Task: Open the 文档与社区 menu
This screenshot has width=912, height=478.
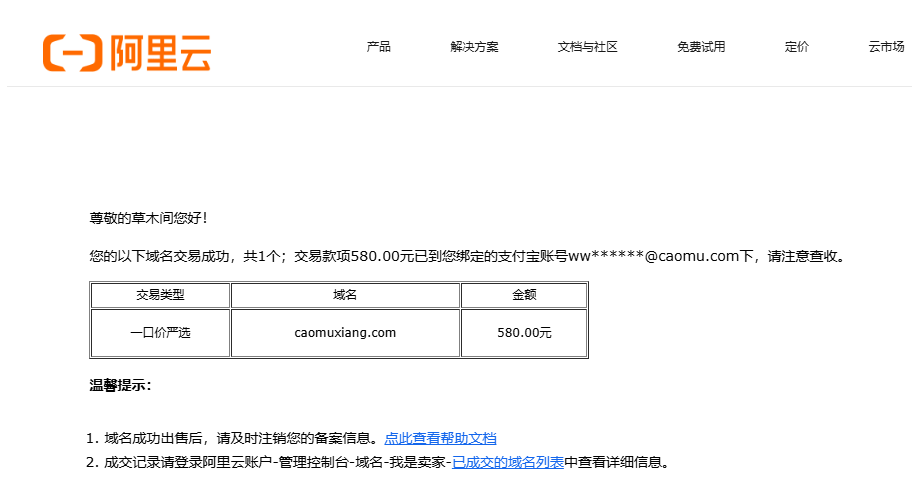Action: (587, 47)
